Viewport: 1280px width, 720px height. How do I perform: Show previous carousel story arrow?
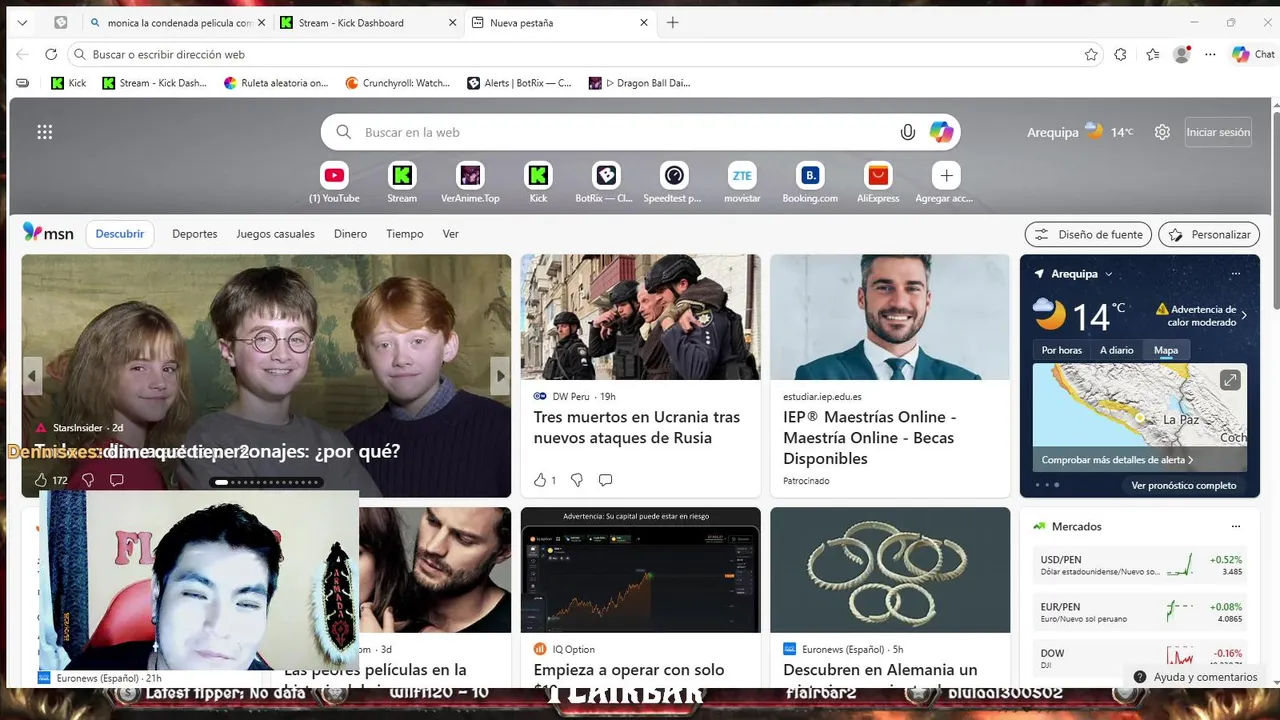click(x=32, y=376)
